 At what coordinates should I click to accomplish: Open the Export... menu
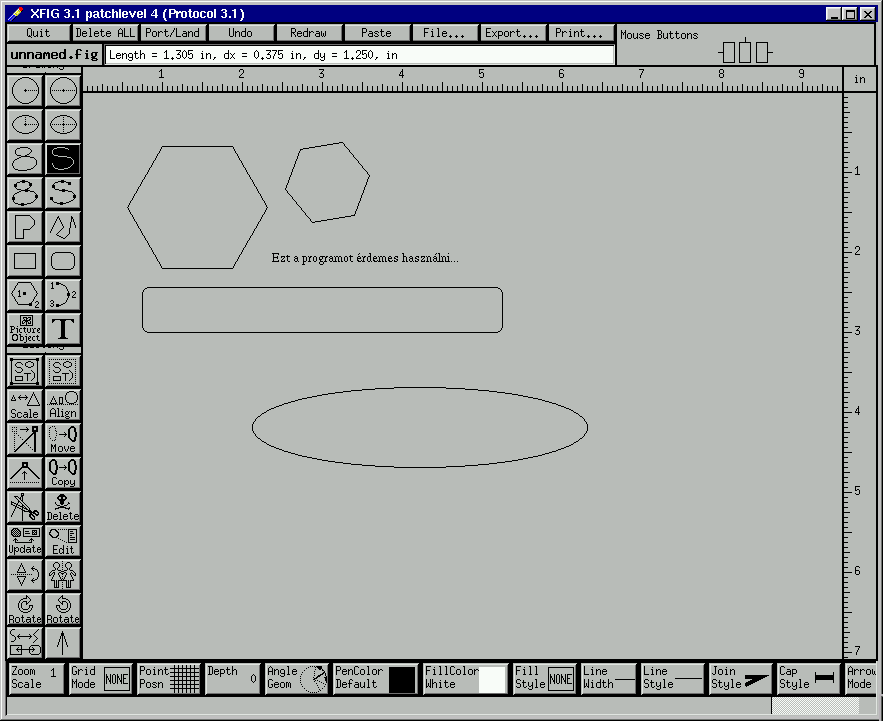pos(512,33)
